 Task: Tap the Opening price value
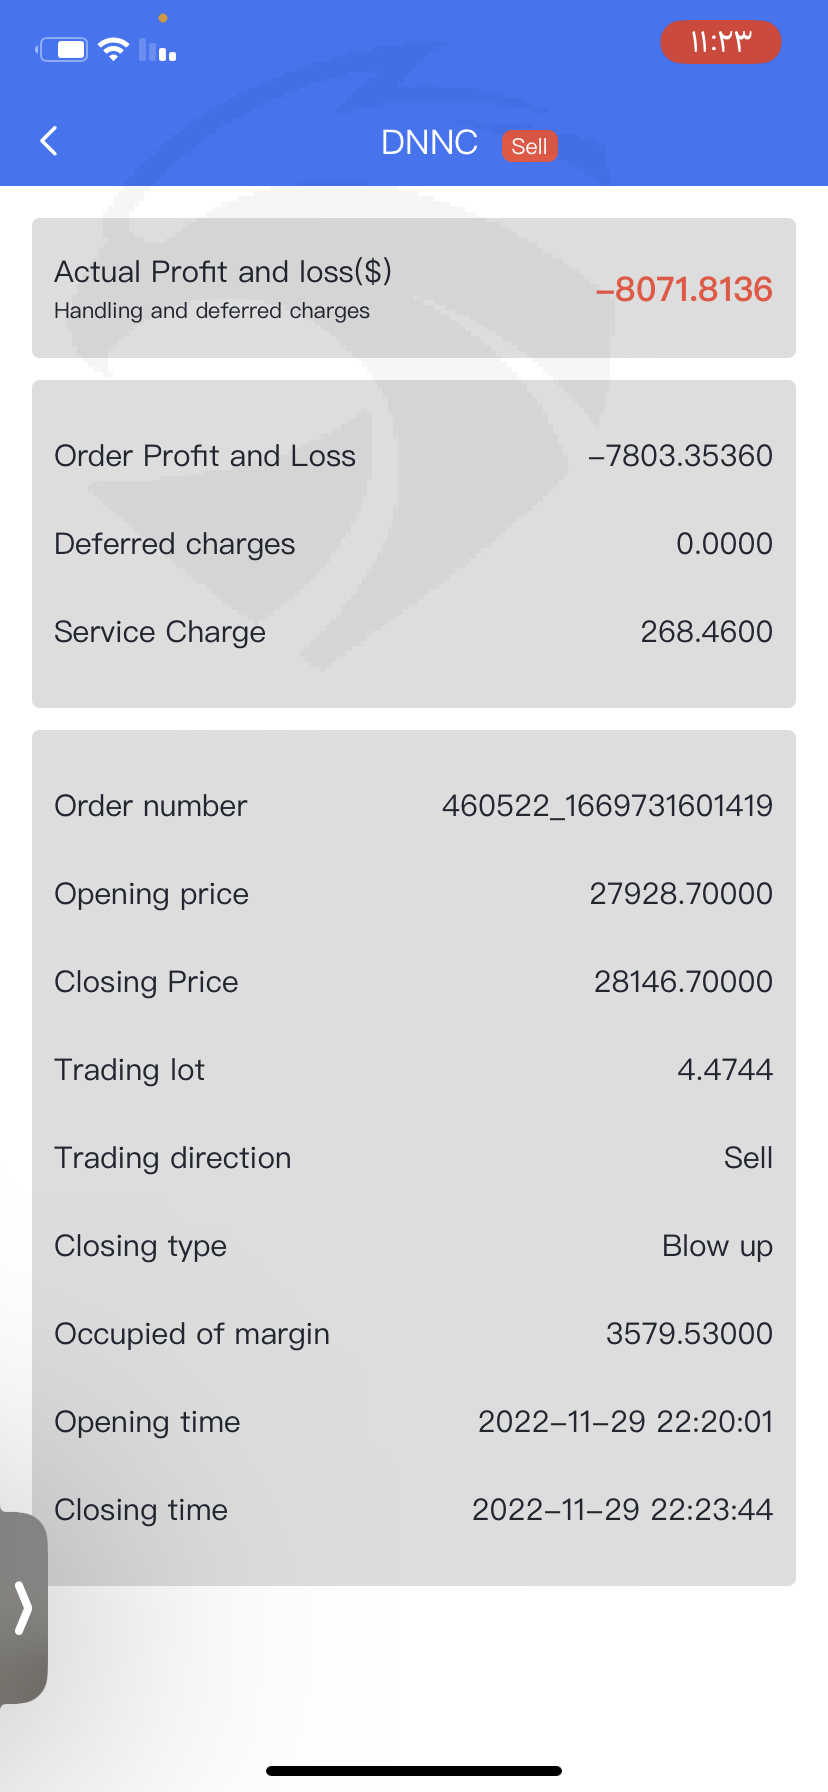(x=680, y=894)
